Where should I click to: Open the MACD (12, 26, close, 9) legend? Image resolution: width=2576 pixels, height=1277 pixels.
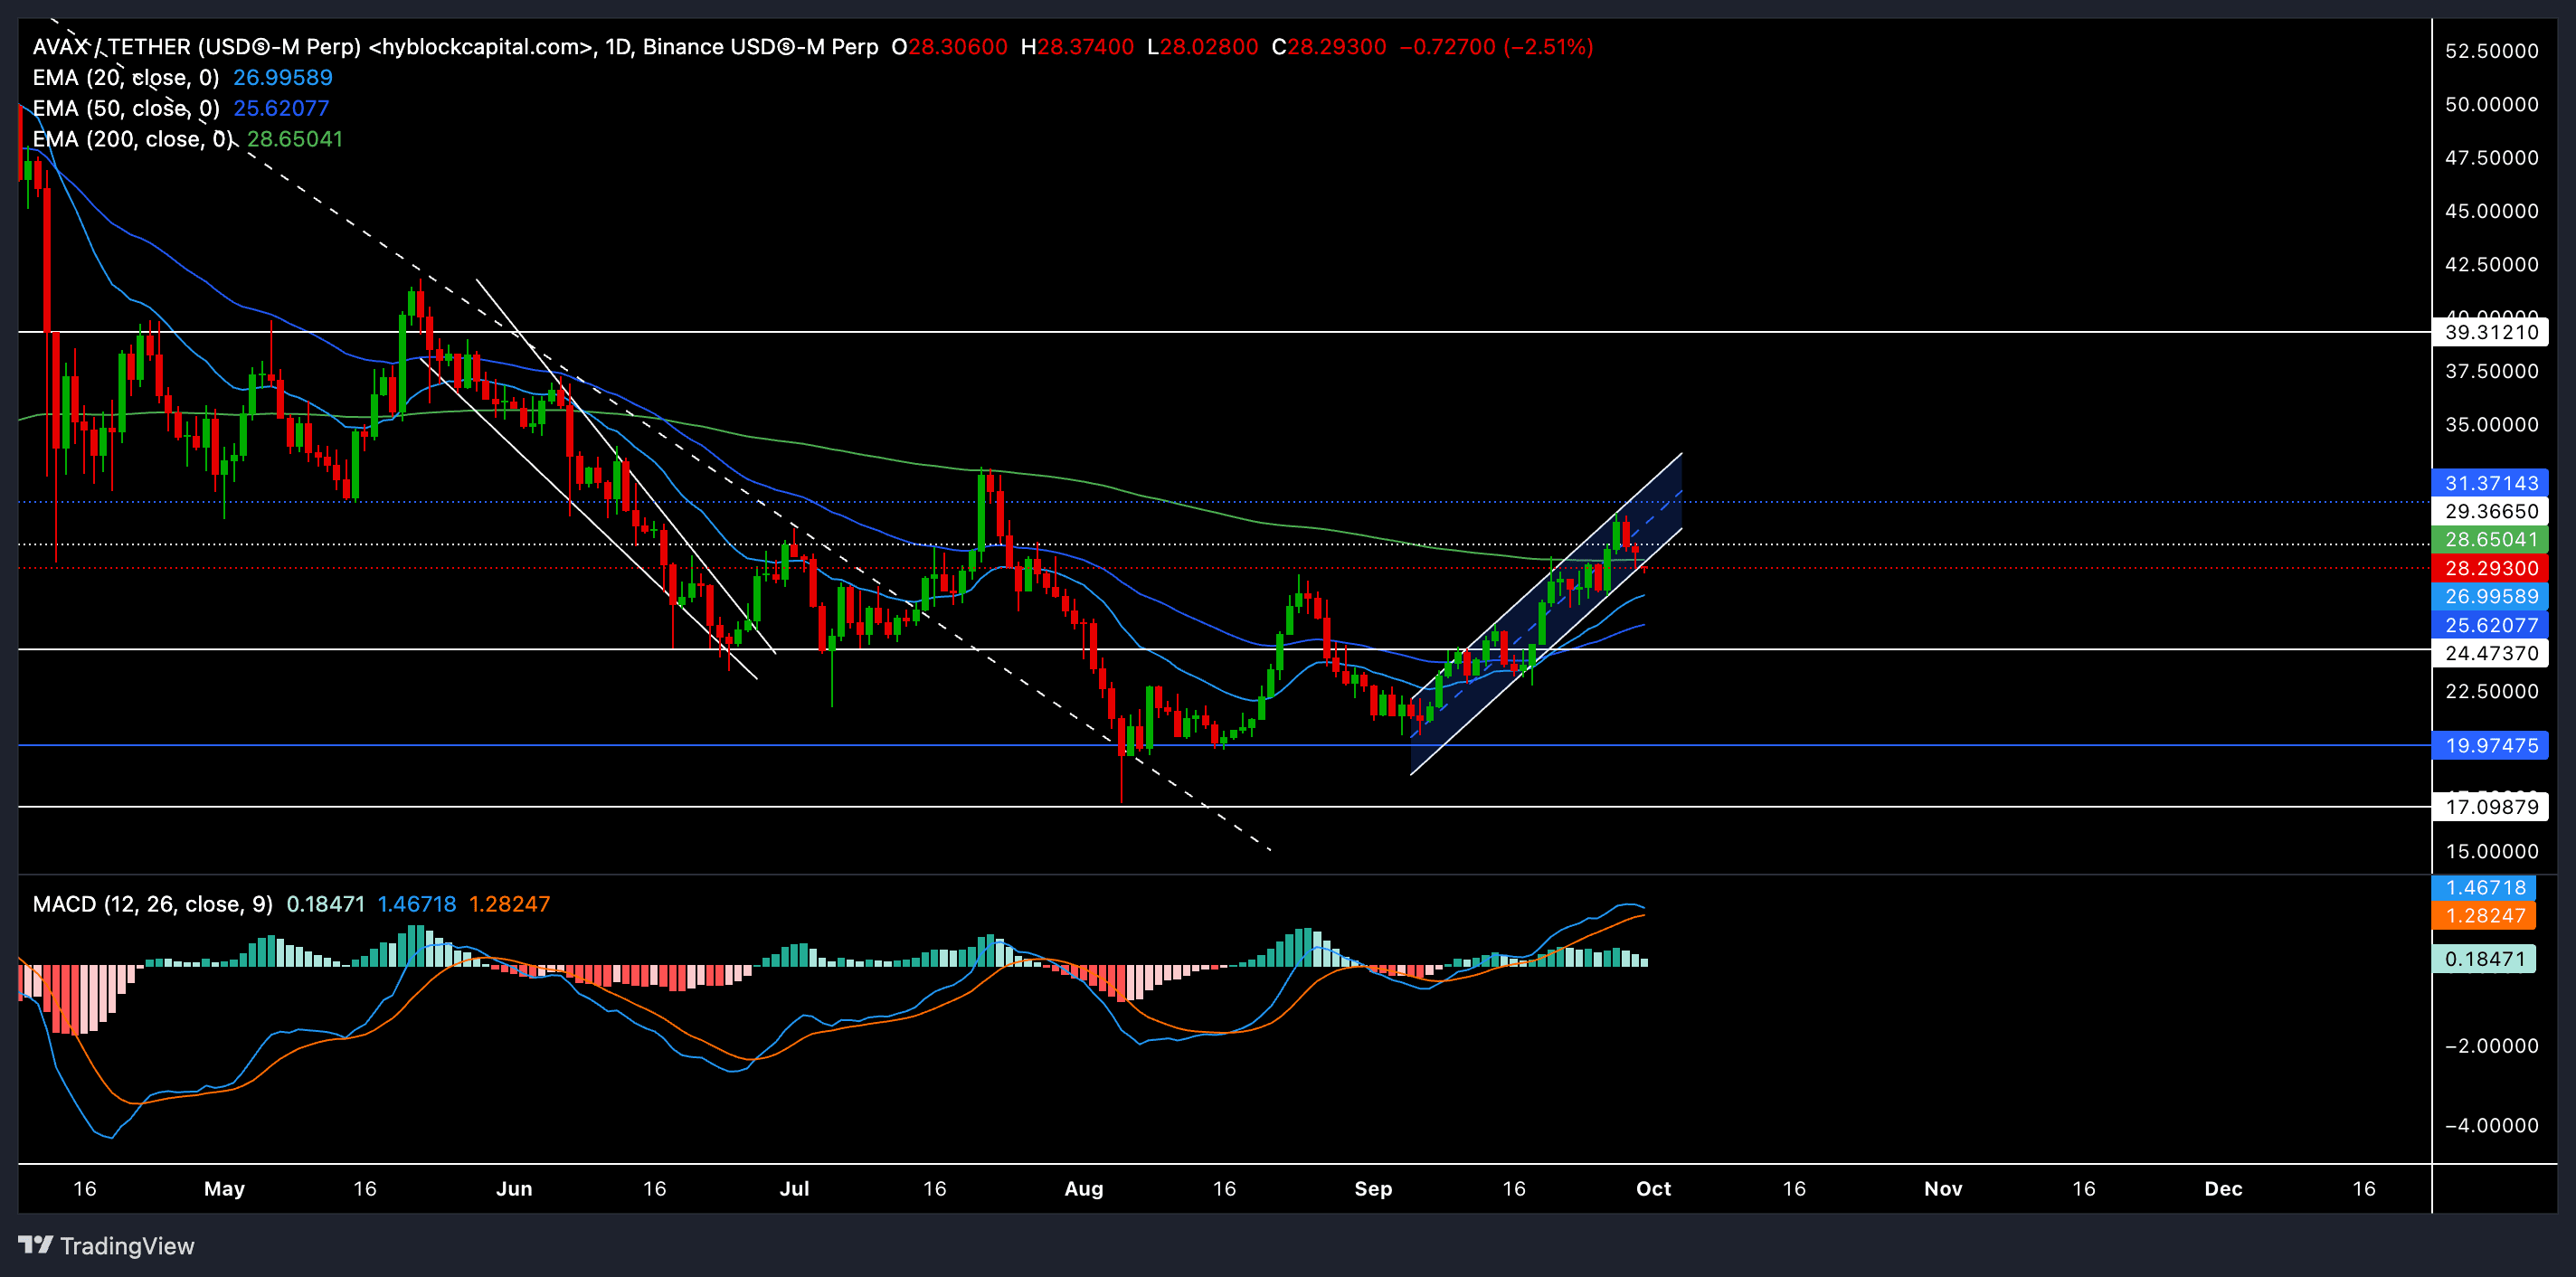click(x=152, y=904)
